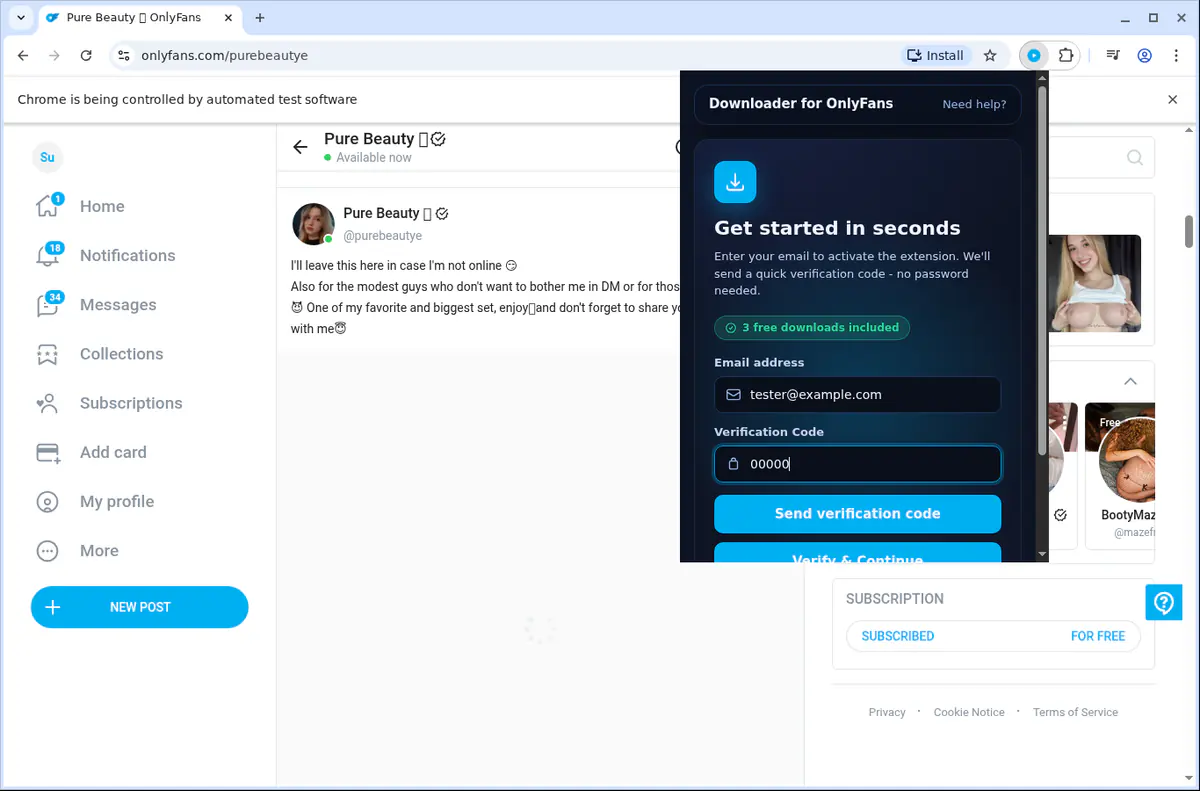The image size is (1200, 791).
Task: Bookmark this page with the star icon
Action: click(x=990, y=56)
